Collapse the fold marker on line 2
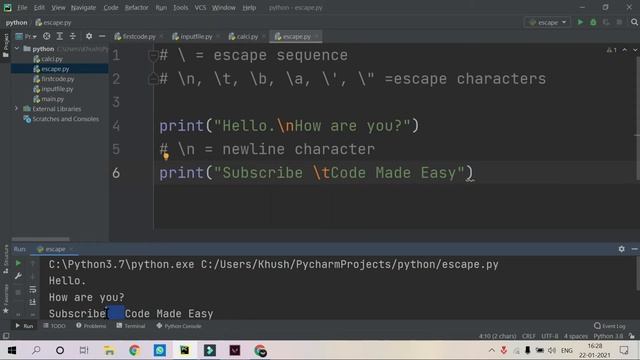The image size is (640, 360). [153, 78]
